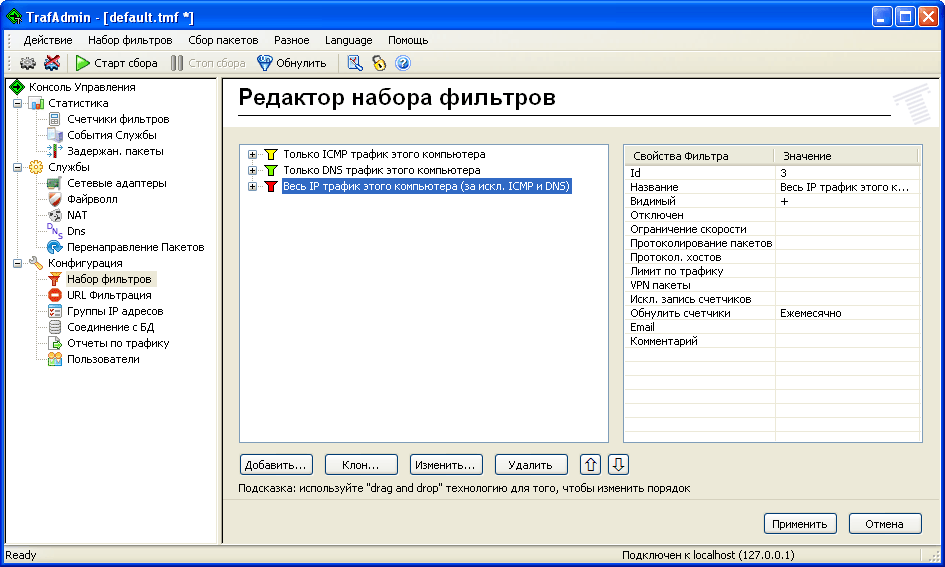Expand the 'Только ICMP трафик' filter node

(252, 155)
